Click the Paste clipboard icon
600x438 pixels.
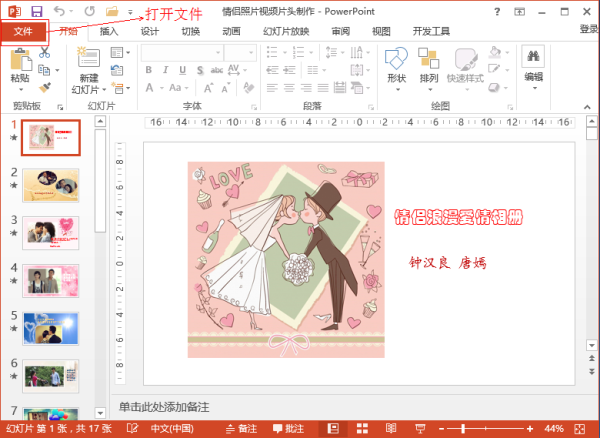click(21, 59)
